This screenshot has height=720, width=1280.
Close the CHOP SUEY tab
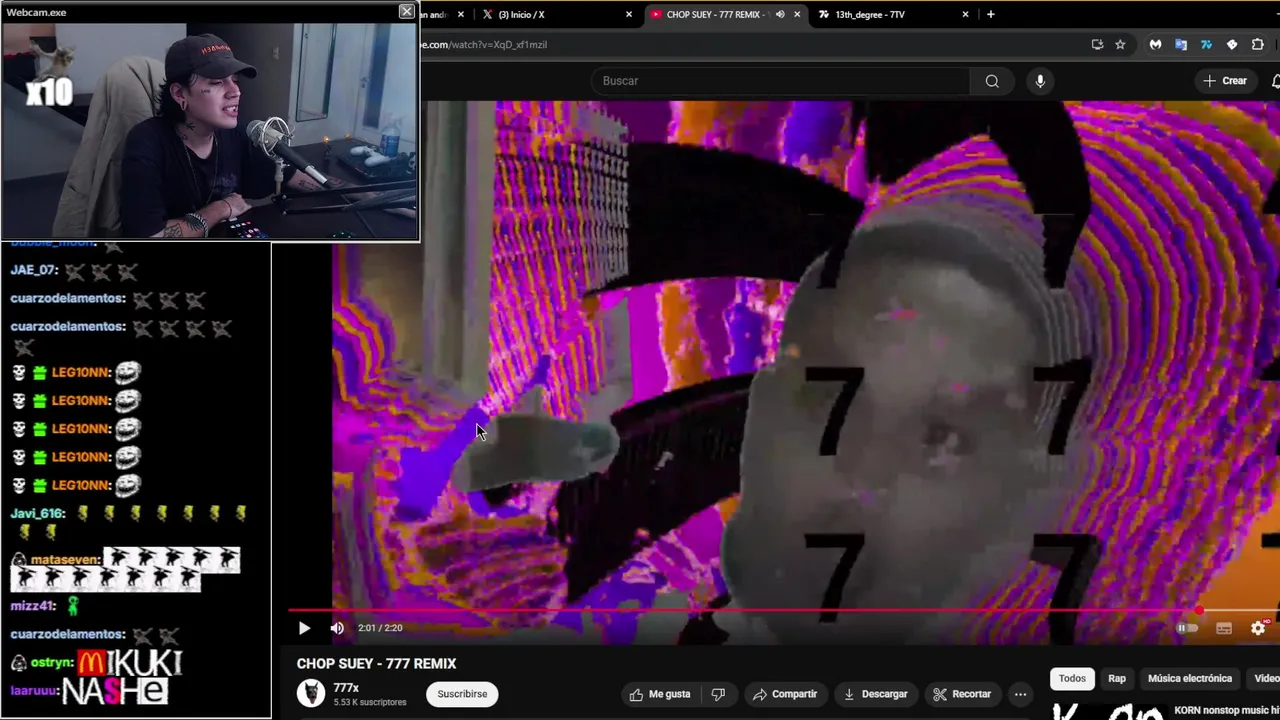point(798,14)
